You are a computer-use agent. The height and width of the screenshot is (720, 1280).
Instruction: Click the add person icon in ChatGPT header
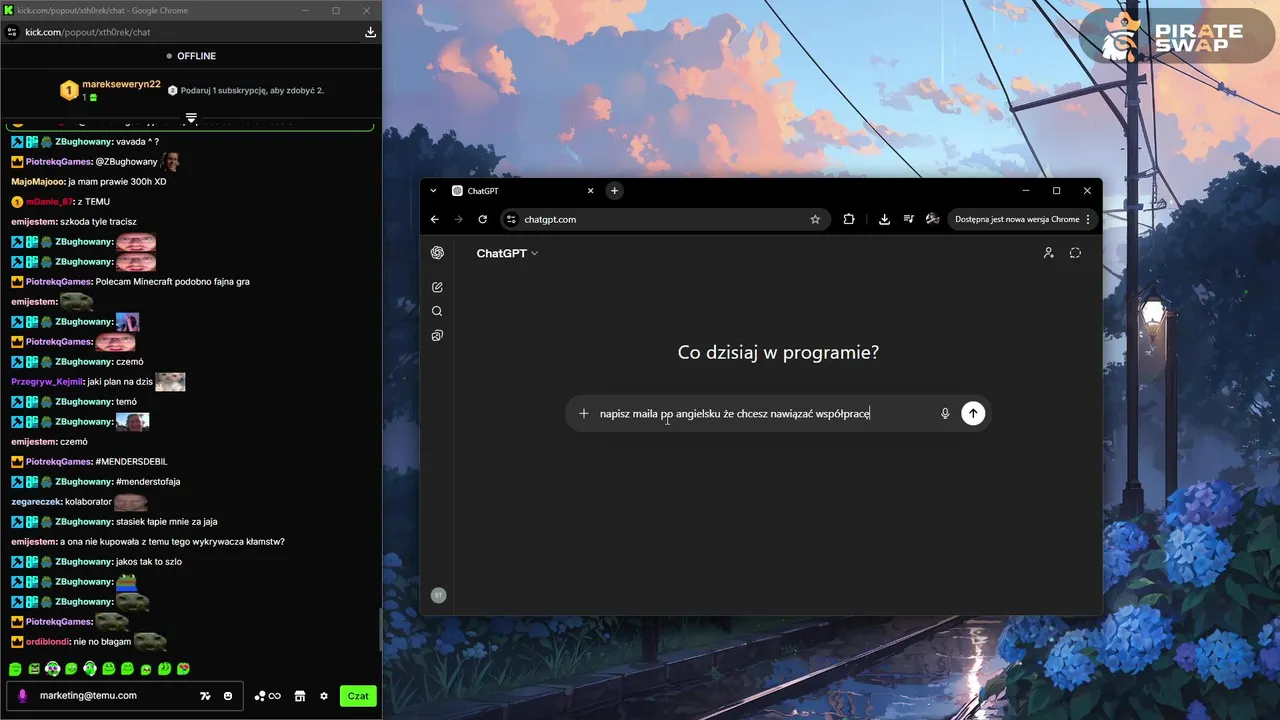[x=1048, y=253]
